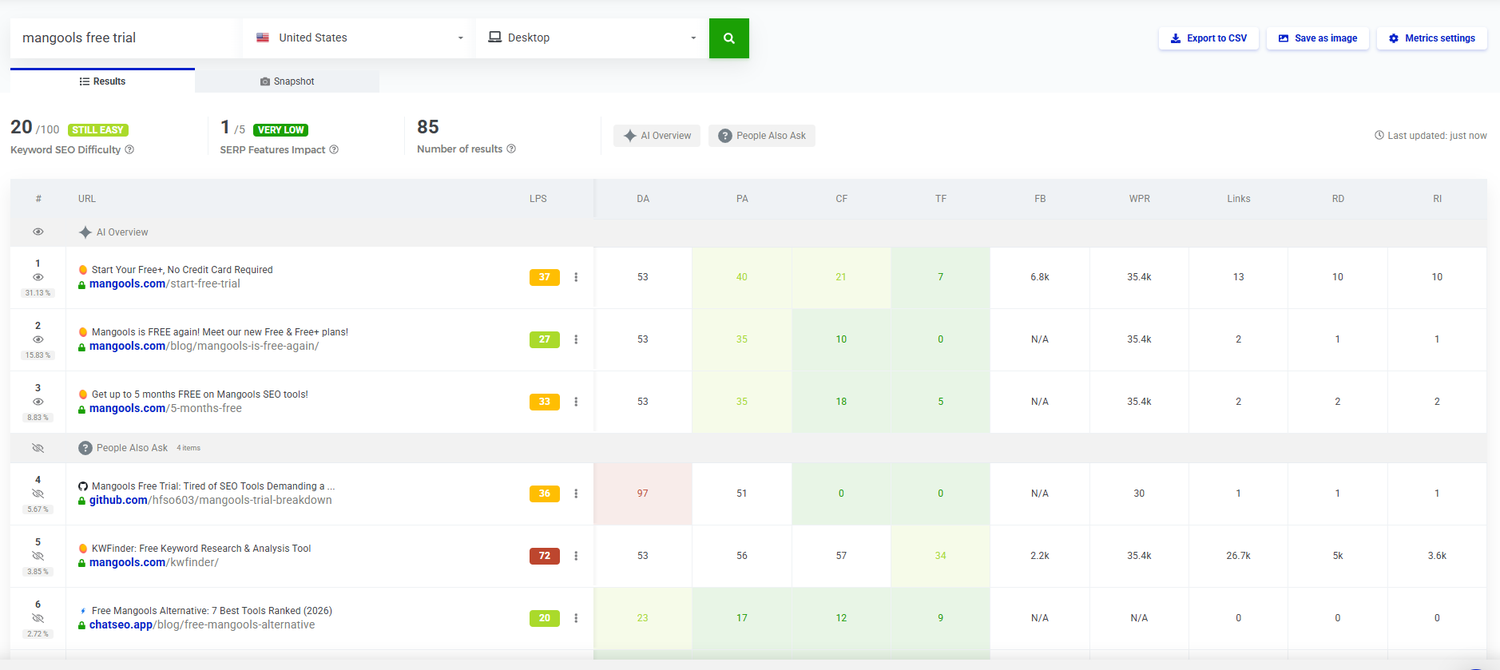Click Export to CSV button

point(1208,38)
